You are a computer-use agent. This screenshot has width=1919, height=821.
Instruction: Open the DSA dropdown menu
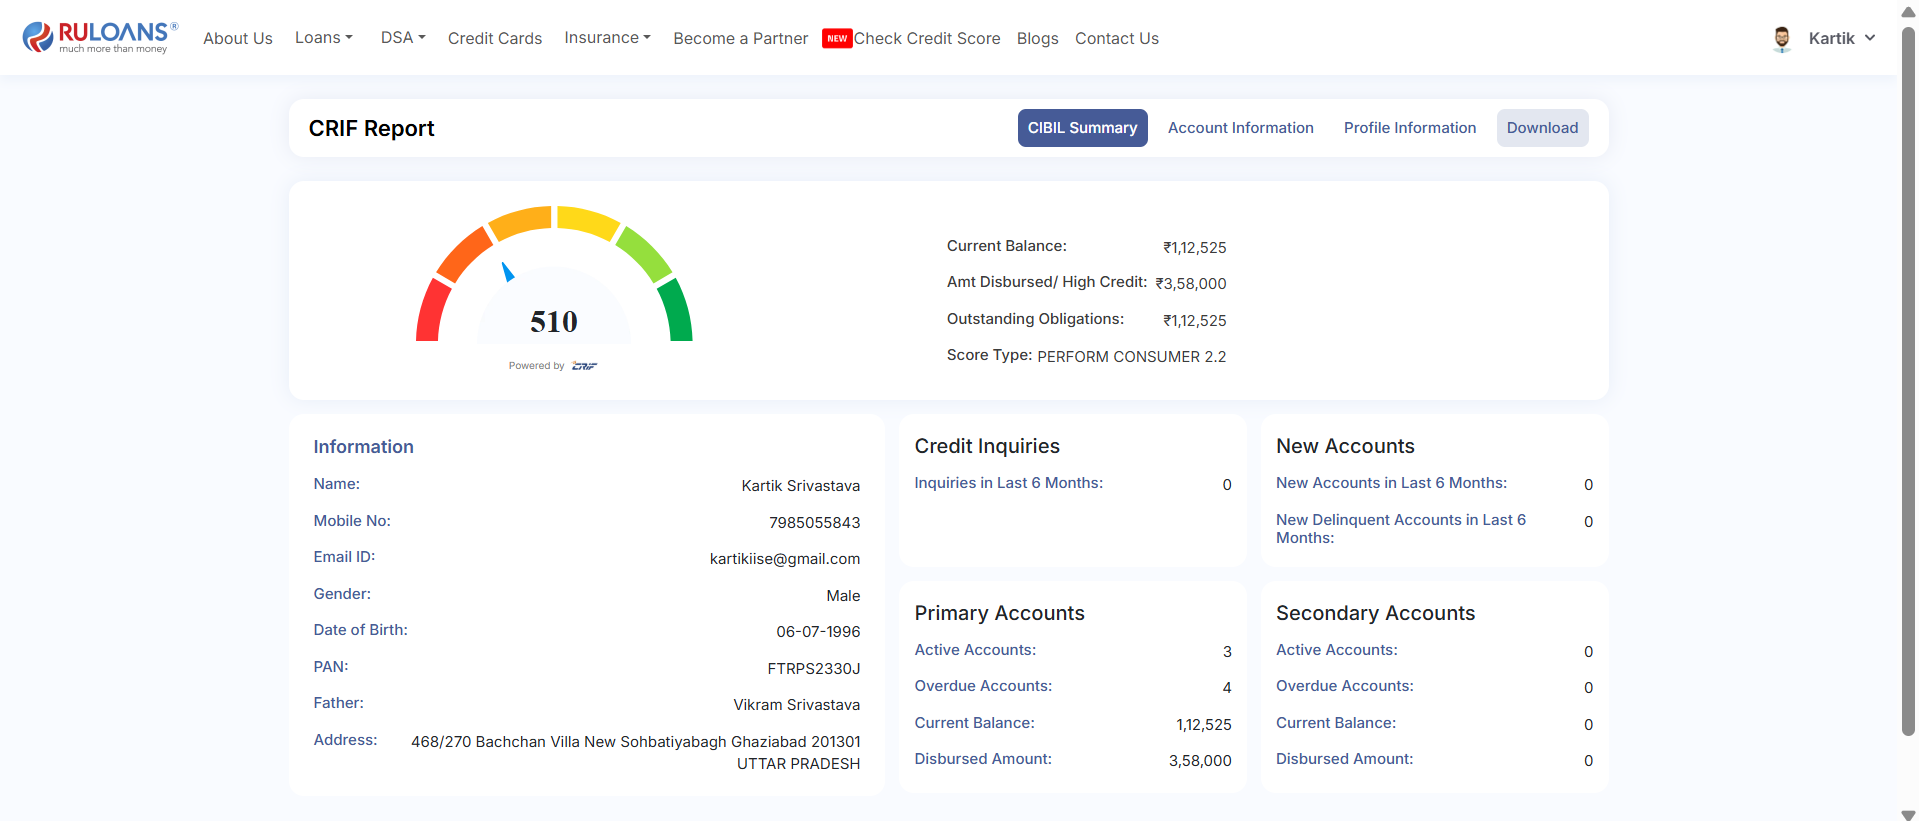point(402,38)
